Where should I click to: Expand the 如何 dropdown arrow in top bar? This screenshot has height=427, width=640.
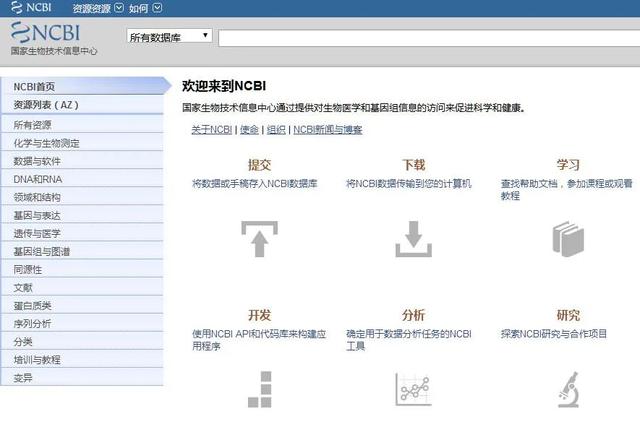coord(158,8)
